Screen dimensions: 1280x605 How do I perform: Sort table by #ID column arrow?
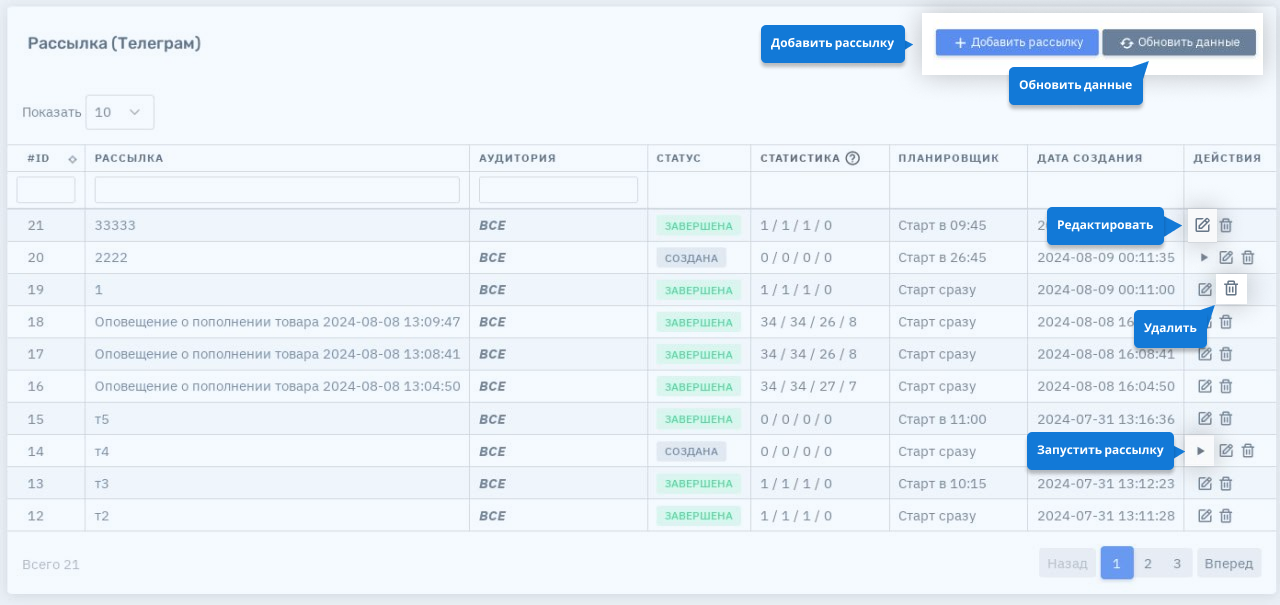(72, 159)
